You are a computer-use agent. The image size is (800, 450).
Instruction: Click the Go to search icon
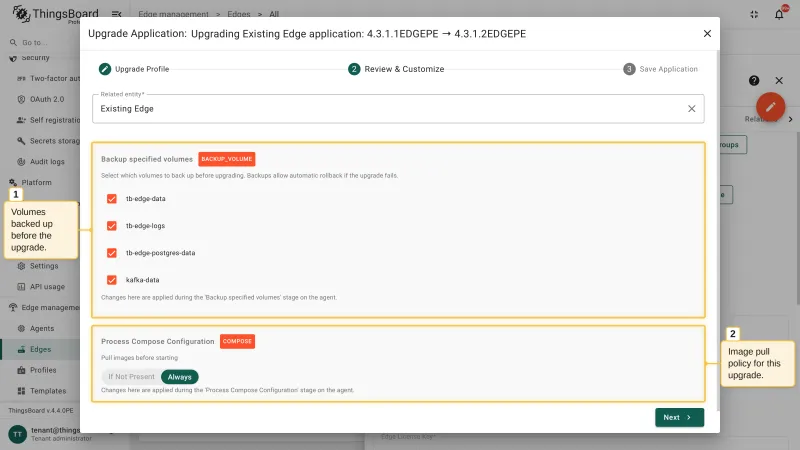click(13, 43)
